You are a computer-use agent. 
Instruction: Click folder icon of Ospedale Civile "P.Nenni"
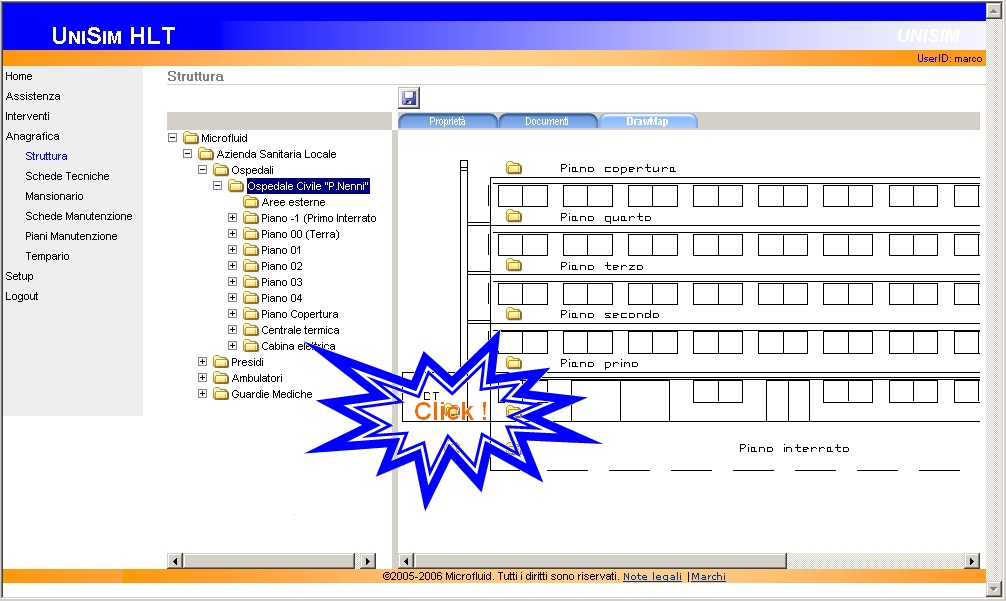pyautogui.click(x=236, y=186)
